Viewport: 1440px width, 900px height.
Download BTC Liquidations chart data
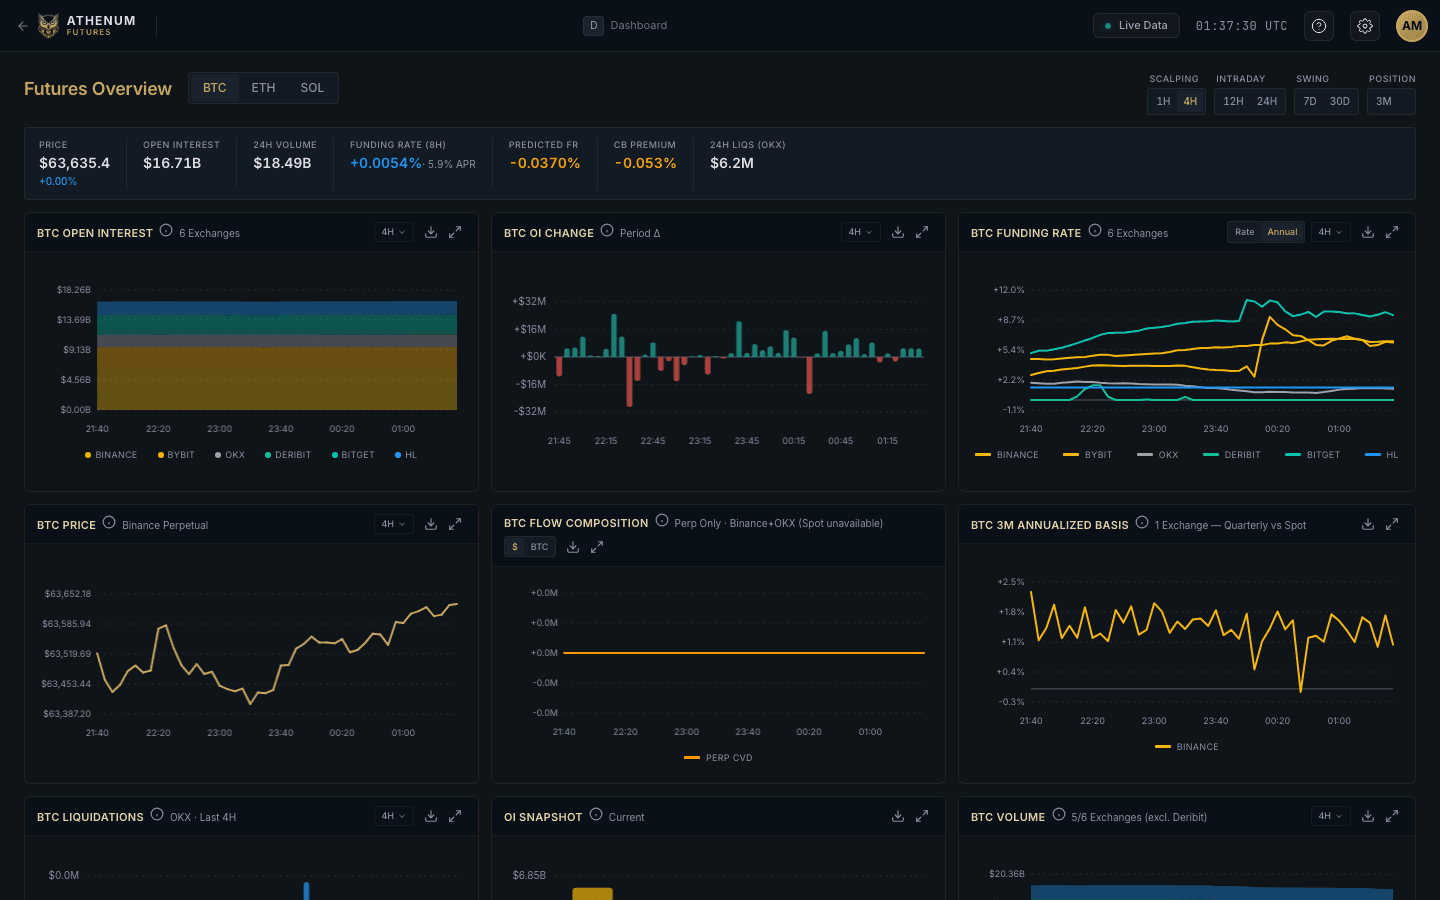pos(431,816)
